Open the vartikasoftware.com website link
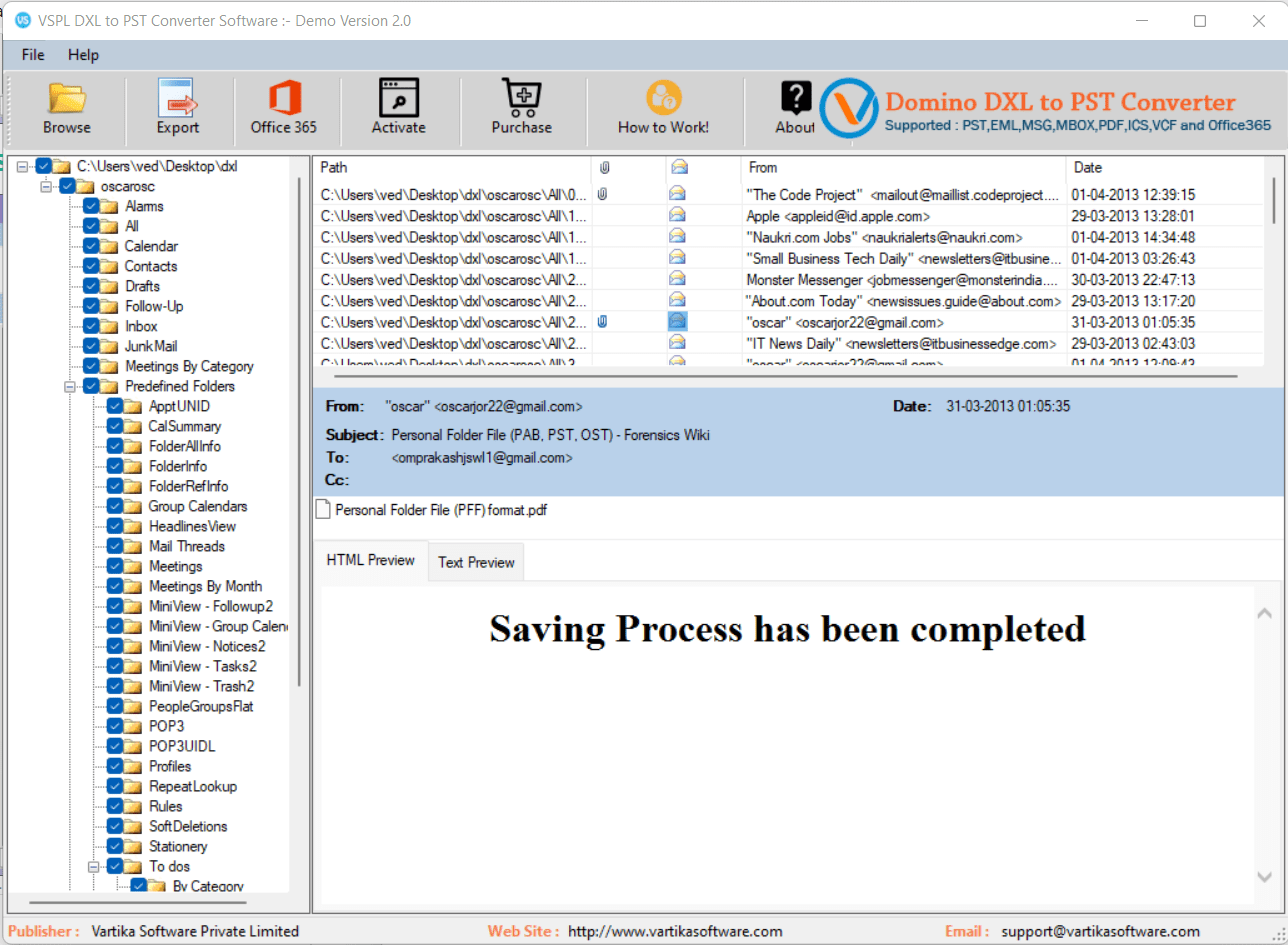This screenshot has width=1288, height=945. tap(675, 931)
